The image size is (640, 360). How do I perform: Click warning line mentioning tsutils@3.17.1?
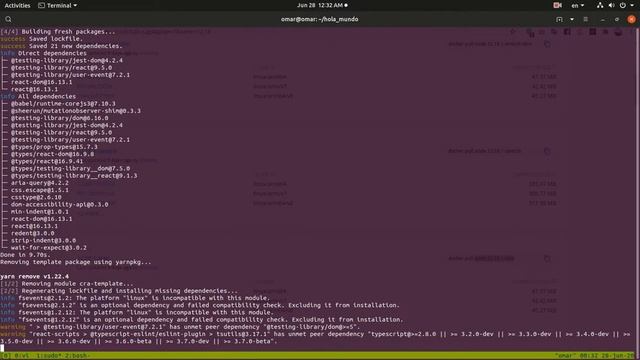click(315, 338)
